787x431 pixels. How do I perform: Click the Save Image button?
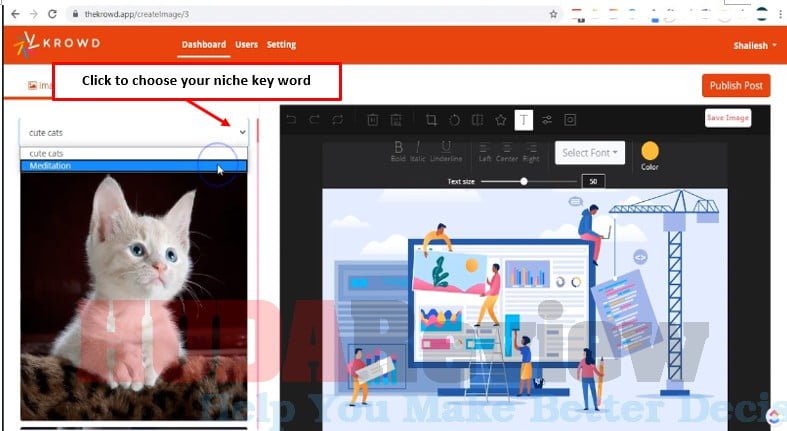coord(727,118)
